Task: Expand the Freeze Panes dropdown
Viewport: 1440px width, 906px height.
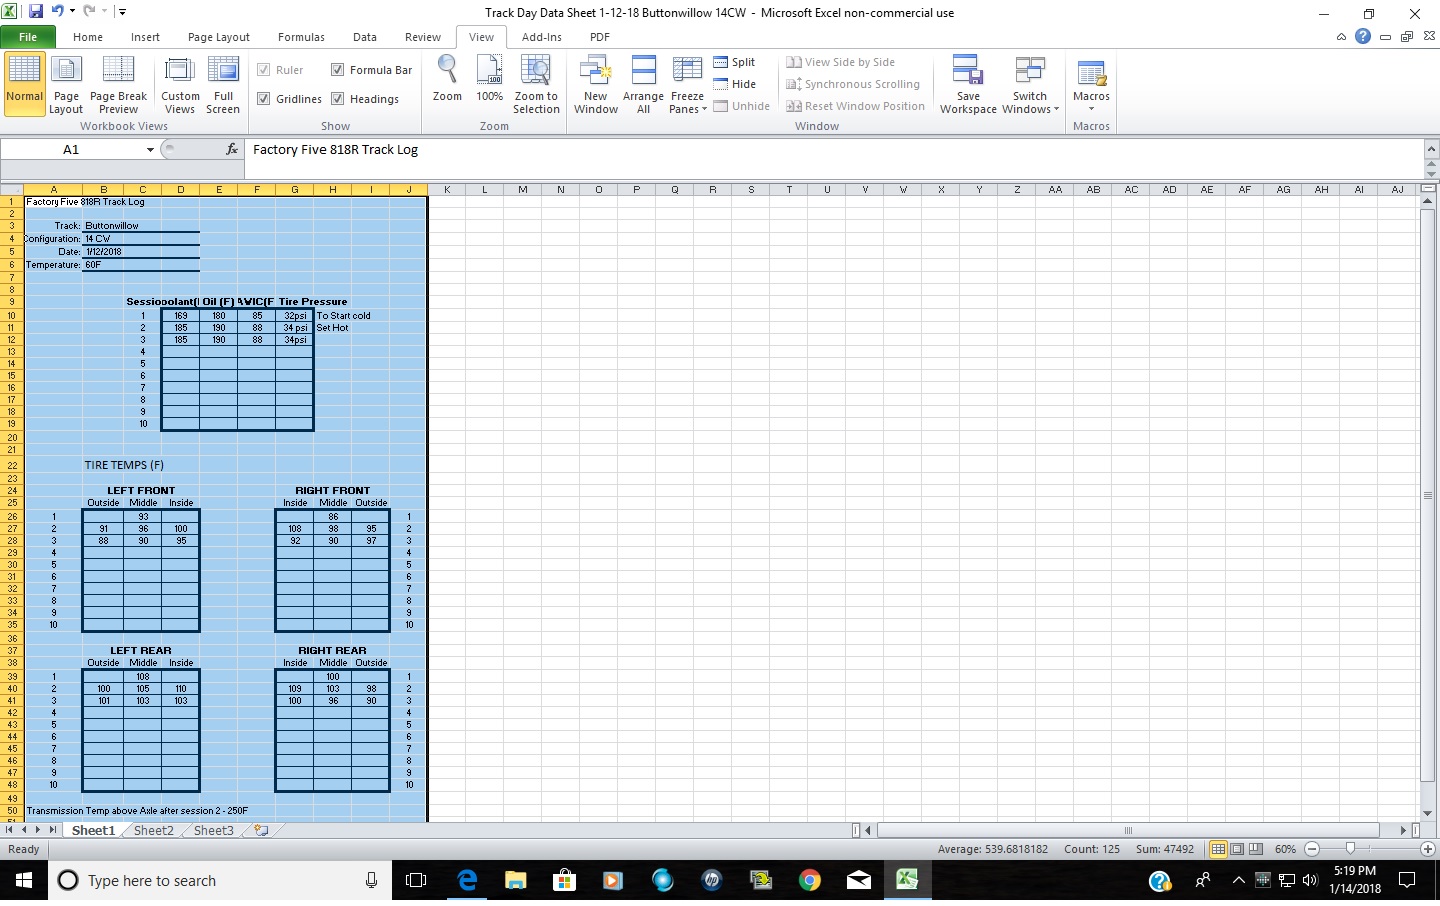Action: [688, 85]
